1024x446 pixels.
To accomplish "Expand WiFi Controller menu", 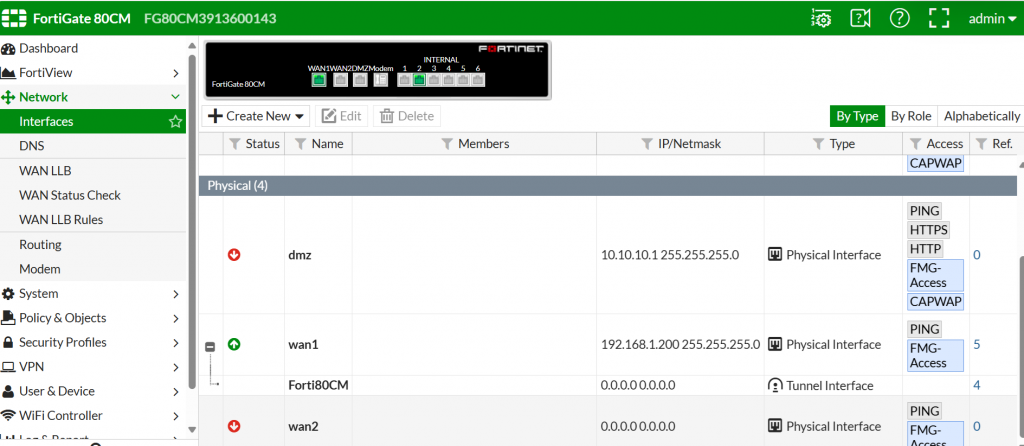I will point(93,416).
